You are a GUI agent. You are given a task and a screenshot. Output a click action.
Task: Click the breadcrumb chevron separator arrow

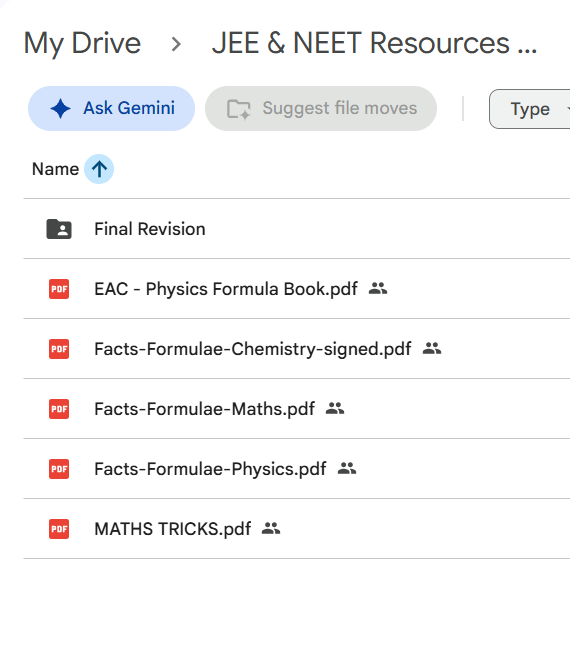point(176,44)
